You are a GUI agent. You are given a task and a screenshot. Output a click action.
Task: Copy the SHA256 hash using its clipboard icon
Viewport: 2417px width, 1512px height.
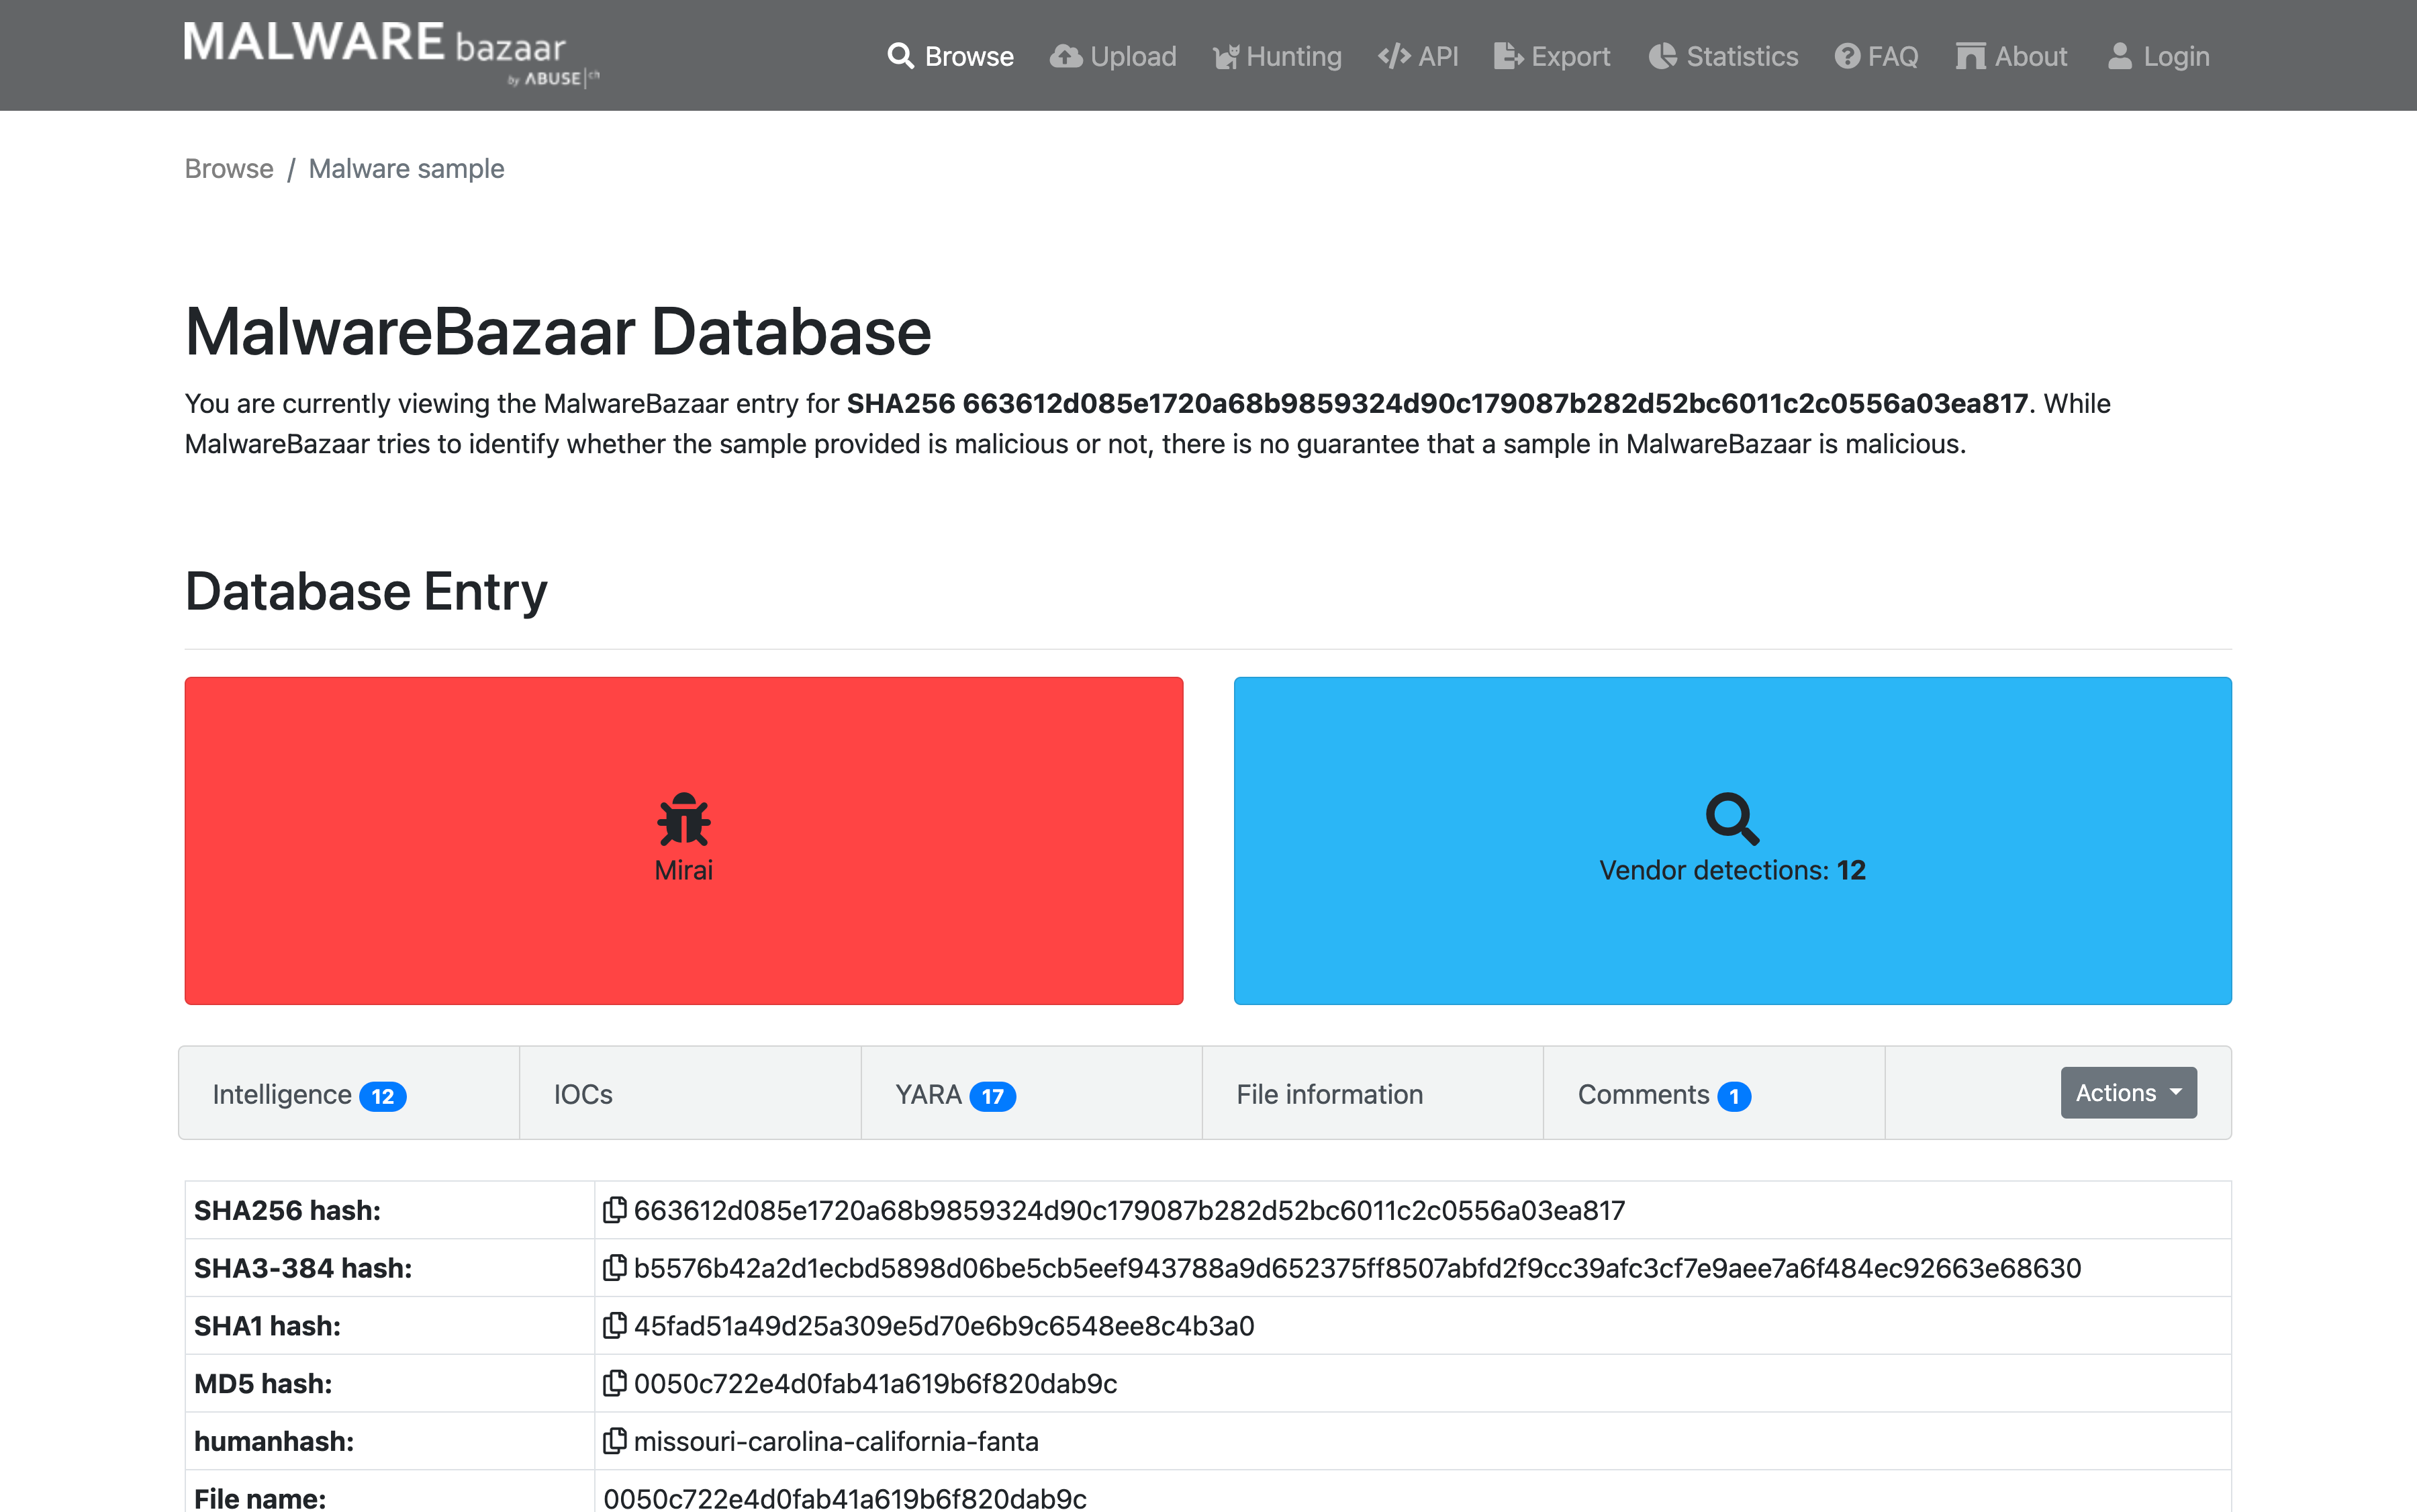pos(616,1210)
